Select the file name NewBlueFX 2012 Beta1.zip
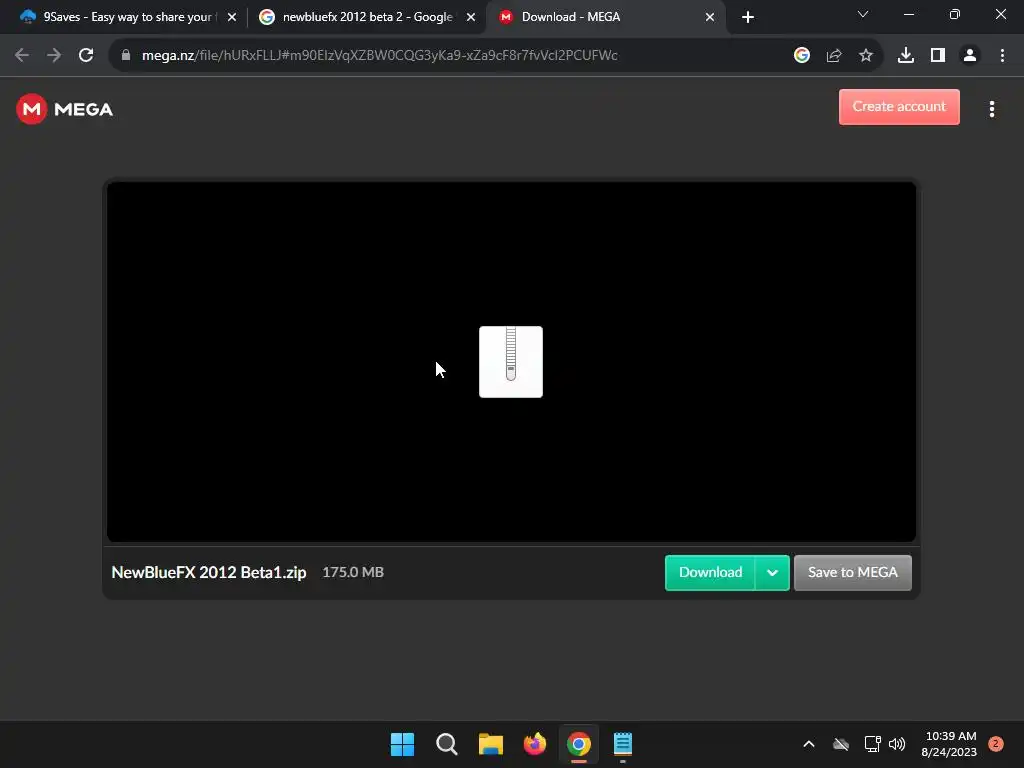Screen dimensions: 1024x768 point(208,572)
